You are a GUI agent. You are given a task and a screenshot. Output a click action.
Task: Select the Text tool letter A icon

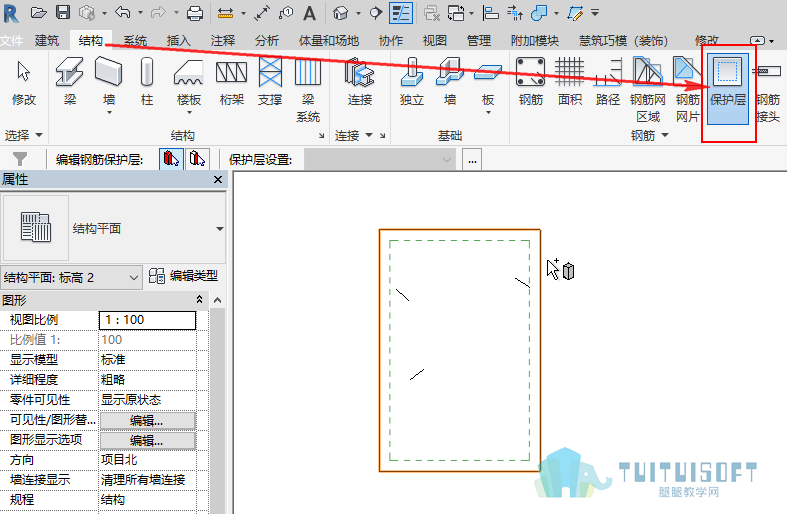coord(310,14)
